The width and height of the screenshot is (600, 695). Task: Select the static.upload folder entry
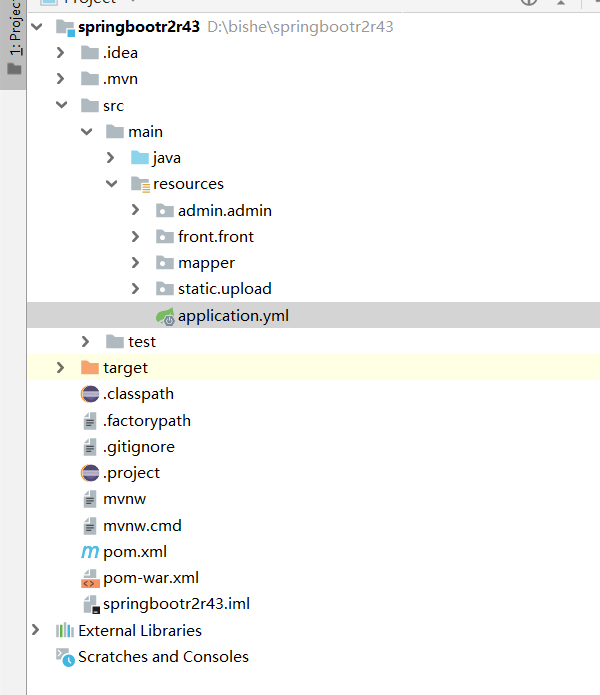[224, 289]
